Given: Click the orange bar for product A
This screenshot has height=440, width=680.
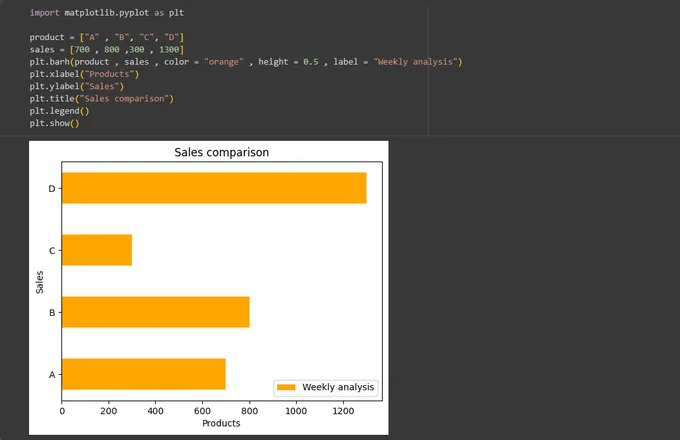Looking at the screenshot, I should (x=144, y=374).
